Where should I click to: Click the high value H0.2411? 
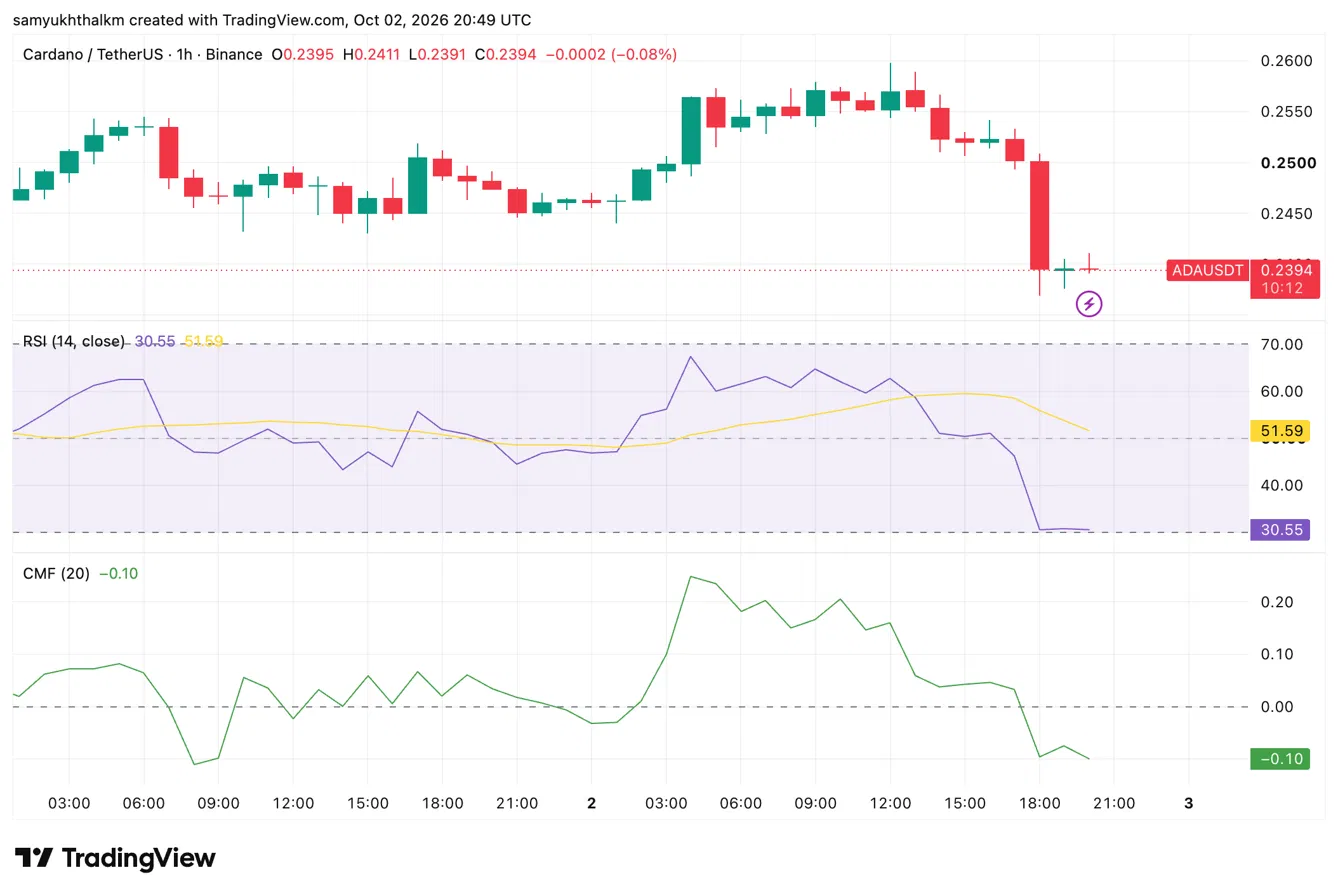pyautogui.click(x=373, y=54)
